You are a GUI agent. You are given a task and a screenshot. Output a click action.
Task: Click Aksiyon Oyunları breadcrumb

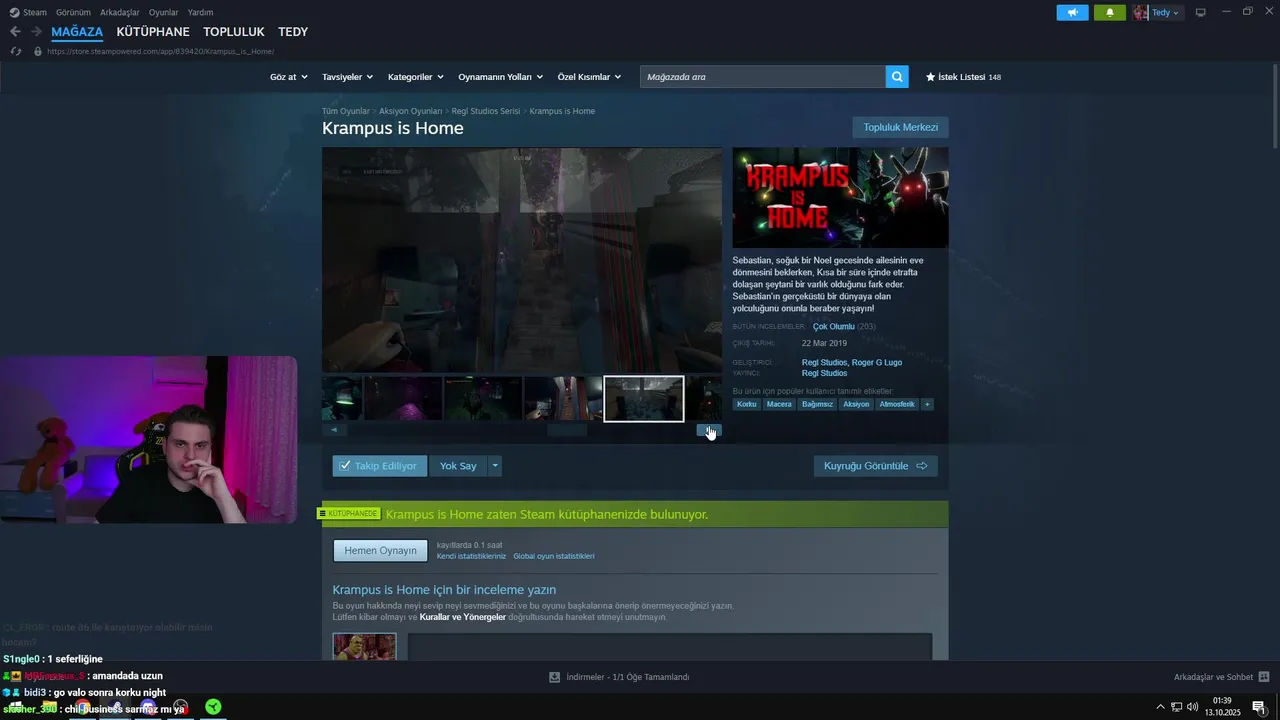[x=410, y=111]
